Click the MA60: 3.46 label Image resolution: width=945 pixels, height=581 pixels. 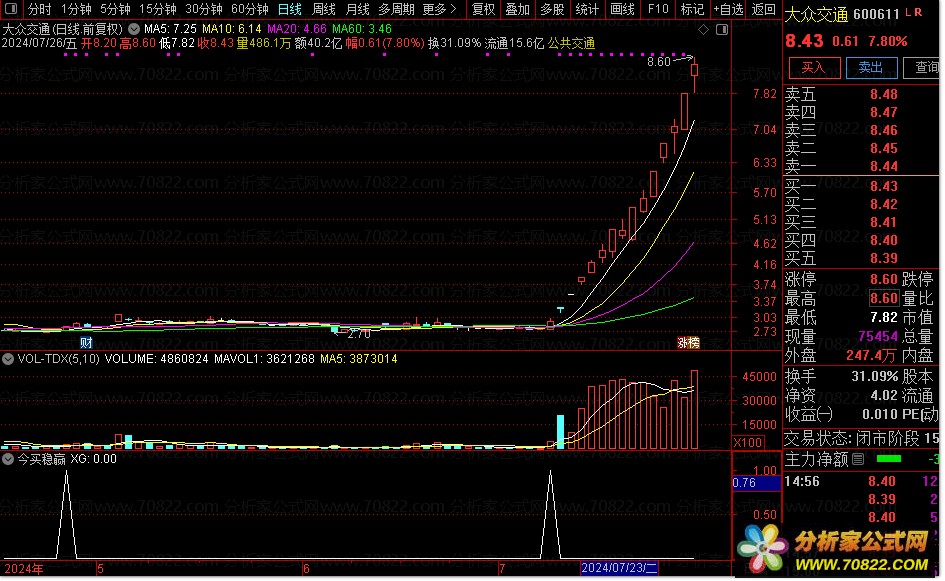[x=362, y=28]
